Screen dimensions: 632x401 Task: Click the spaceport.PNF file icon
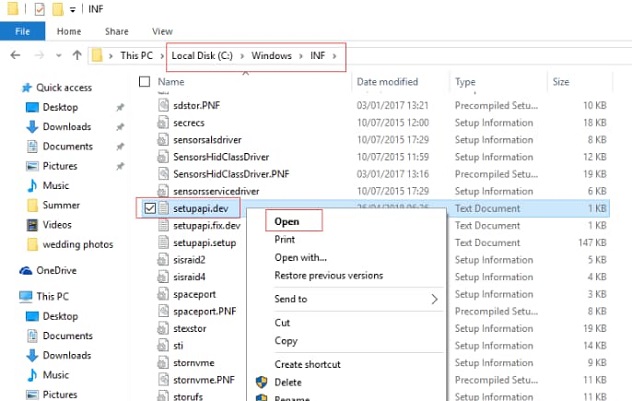click(x=163, y=311)
